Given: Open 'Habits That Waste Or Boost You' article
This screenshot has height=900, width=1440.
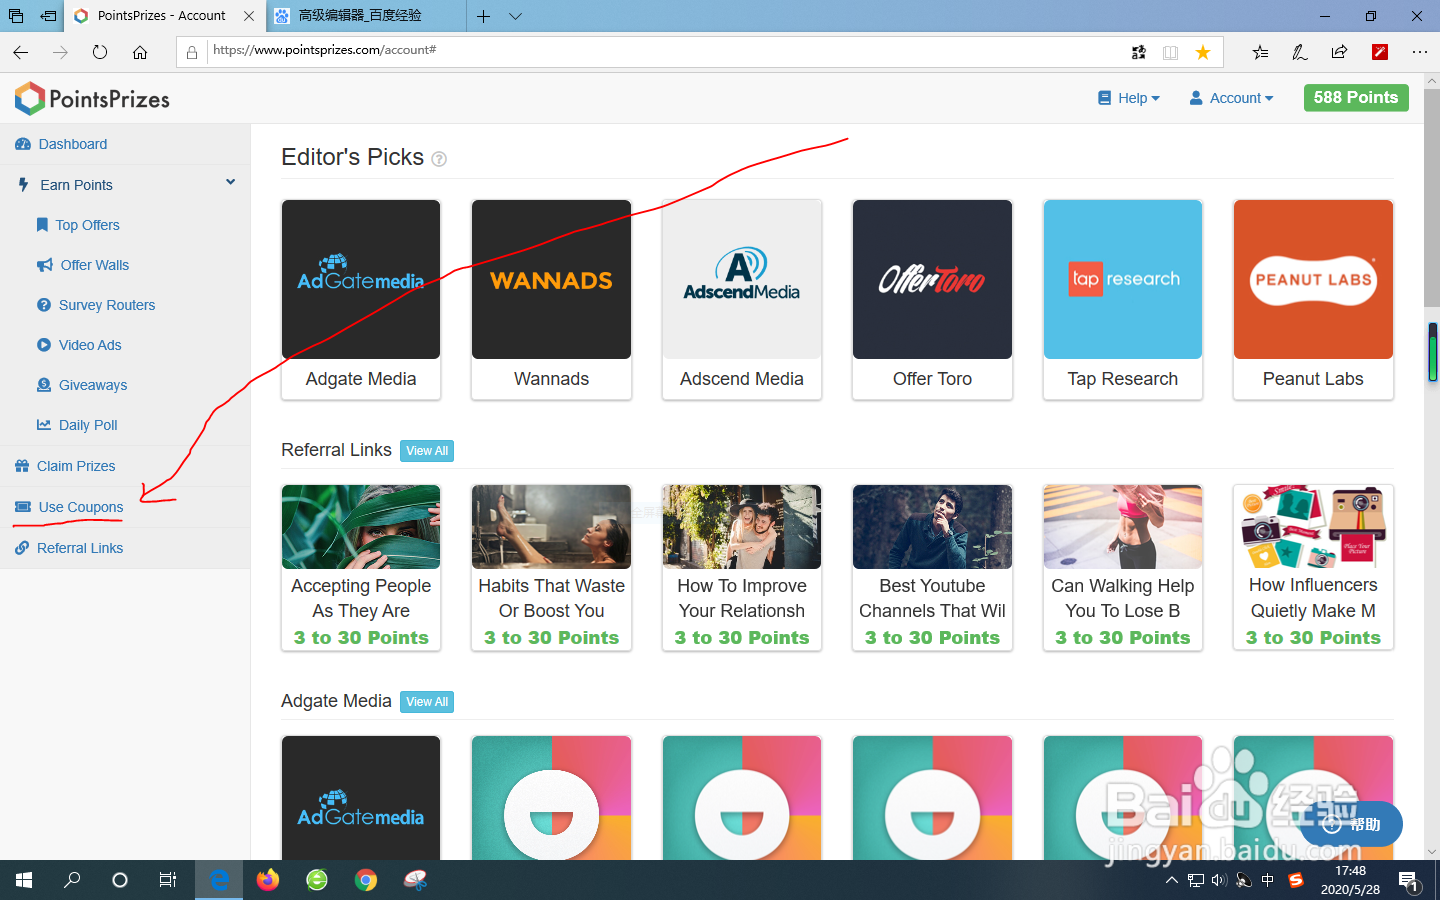Looking at the screenshot, I should (551, 568).
